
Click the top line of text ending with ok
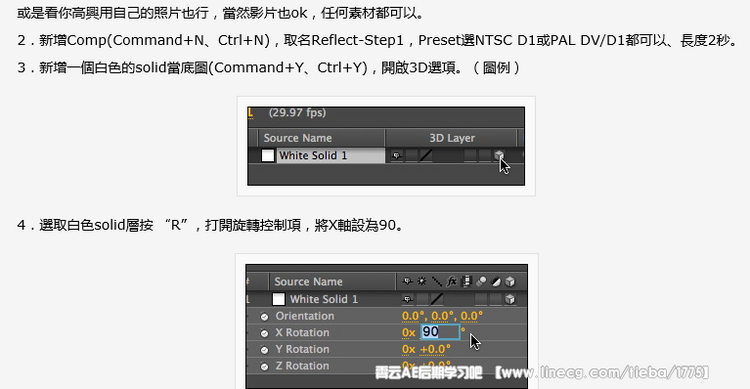click(x=221, y=13)
